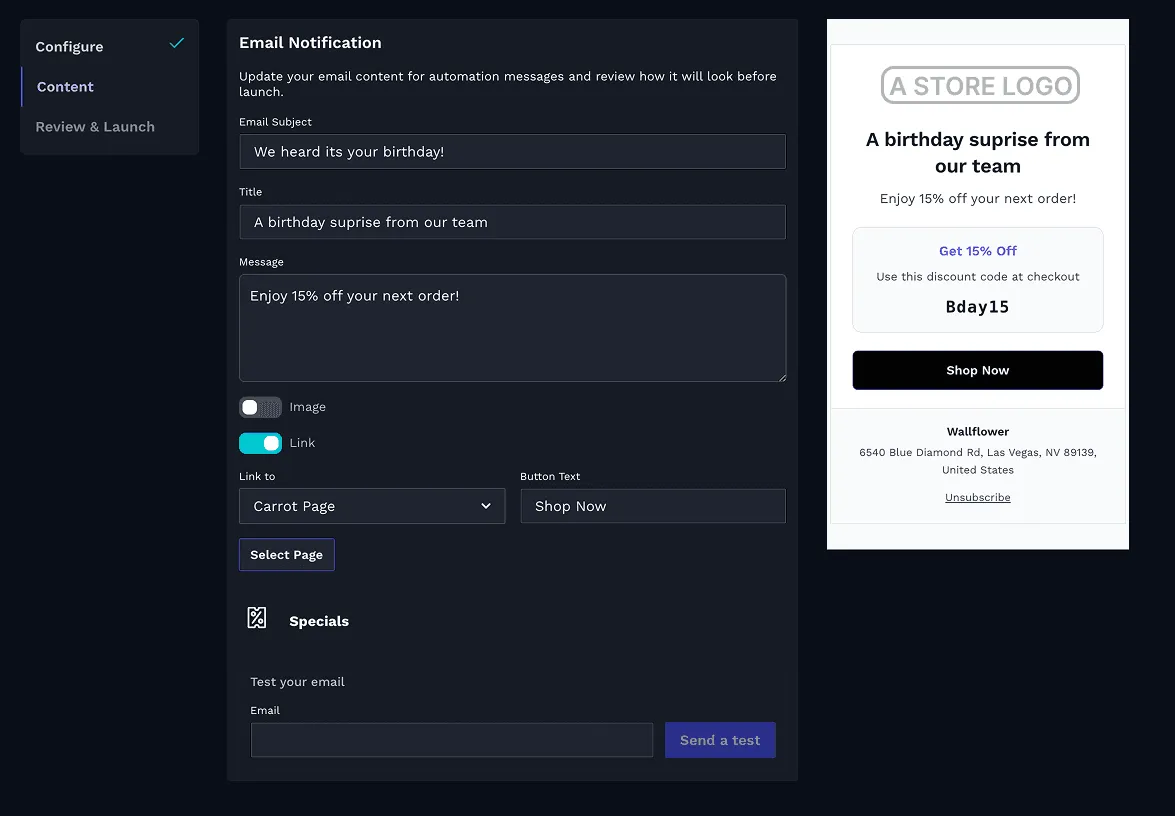This screenshot has height=816, width=1175.
Task: Click Shop Now button in email preview
Action: tap(977, 370)
